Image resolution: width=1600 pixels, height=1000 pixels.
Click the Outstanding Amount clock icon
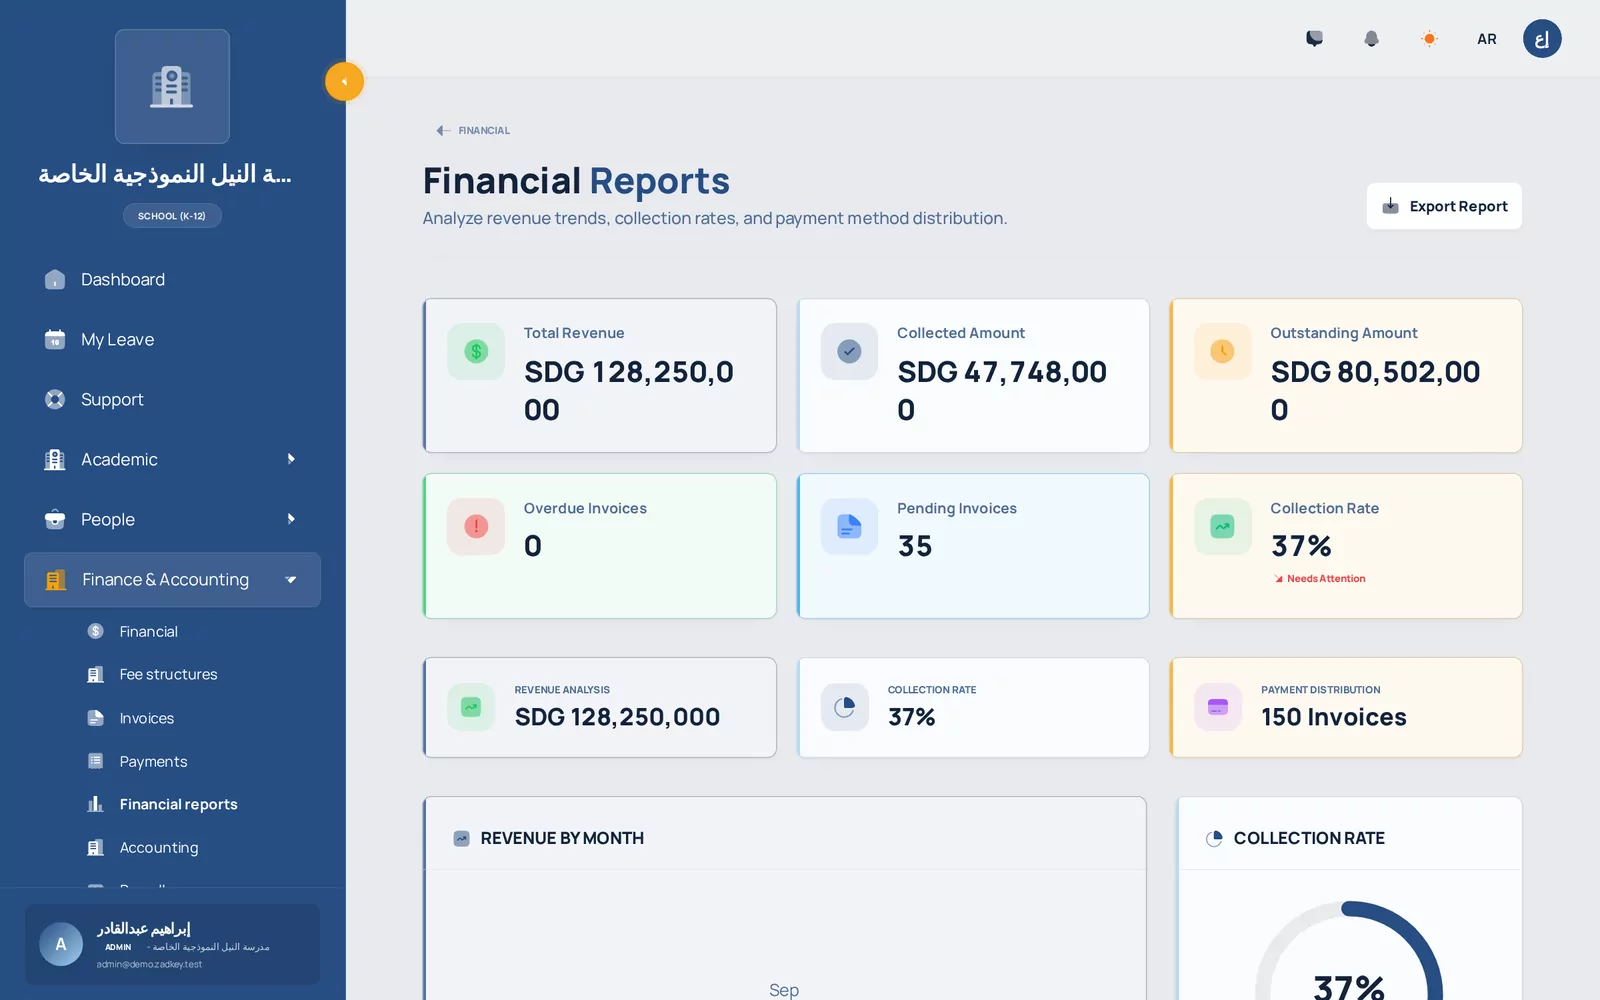click(x=1222, y=352)
